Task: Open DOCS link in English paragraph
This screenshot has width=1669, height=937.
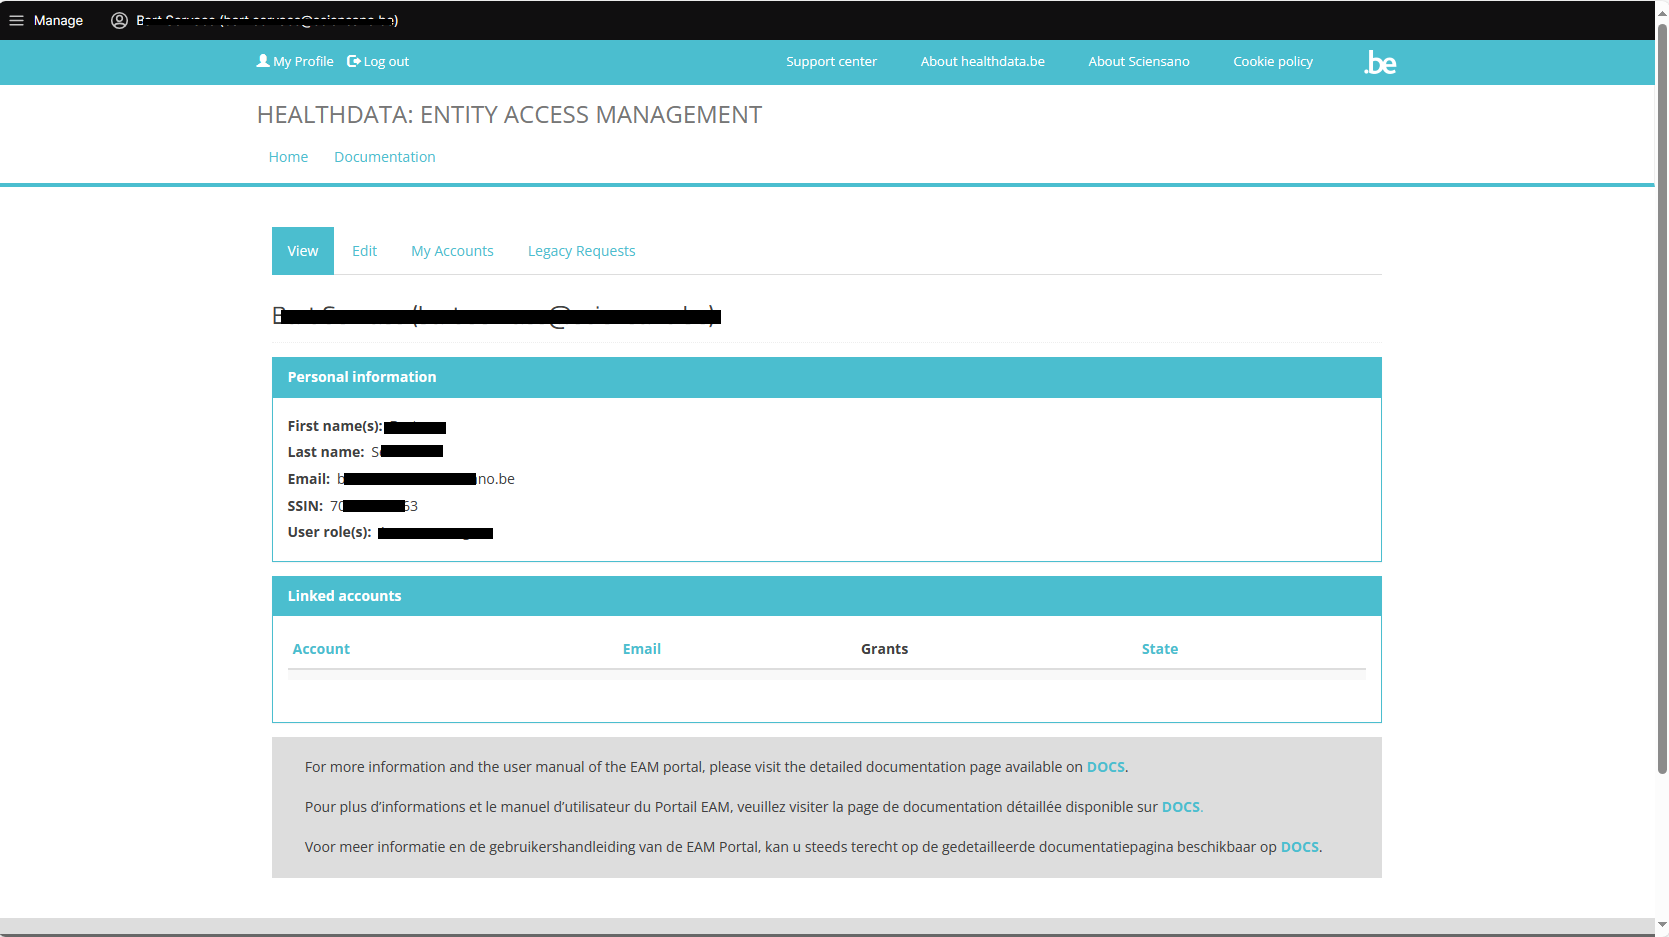Action: [x=1105, y=767]
